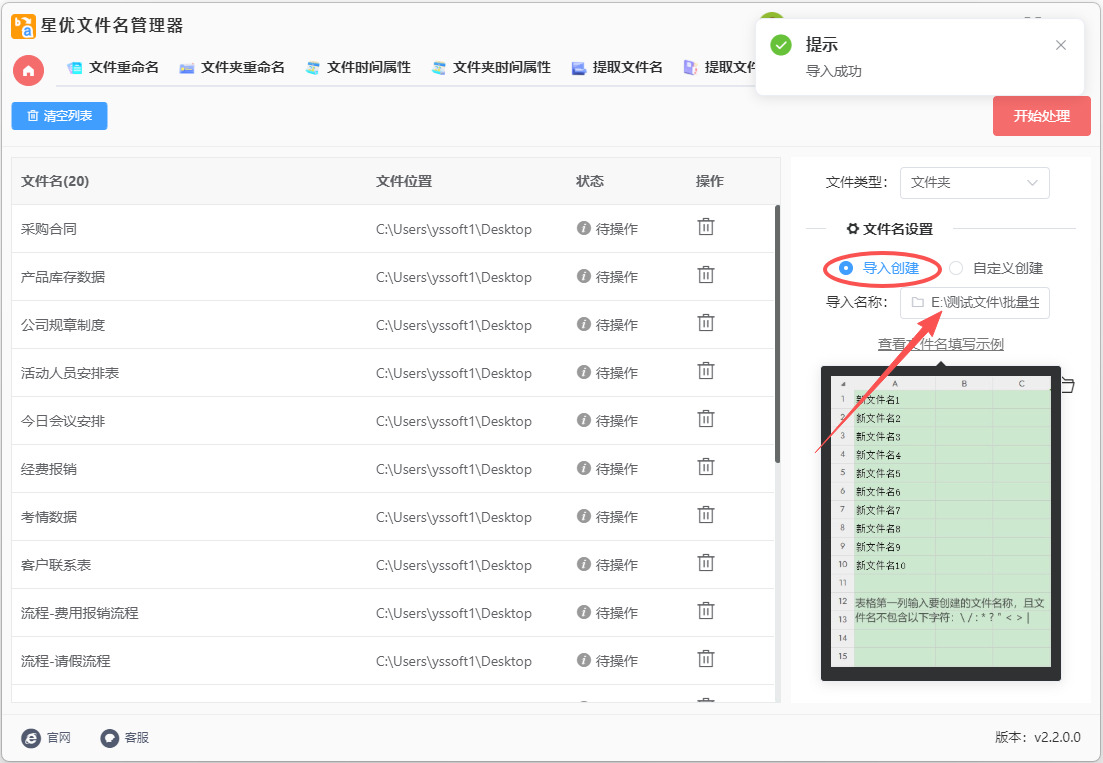Click the gear icon by 文件名设置
The width and height of the screenshot is (1103, 763).
point(853,229)
